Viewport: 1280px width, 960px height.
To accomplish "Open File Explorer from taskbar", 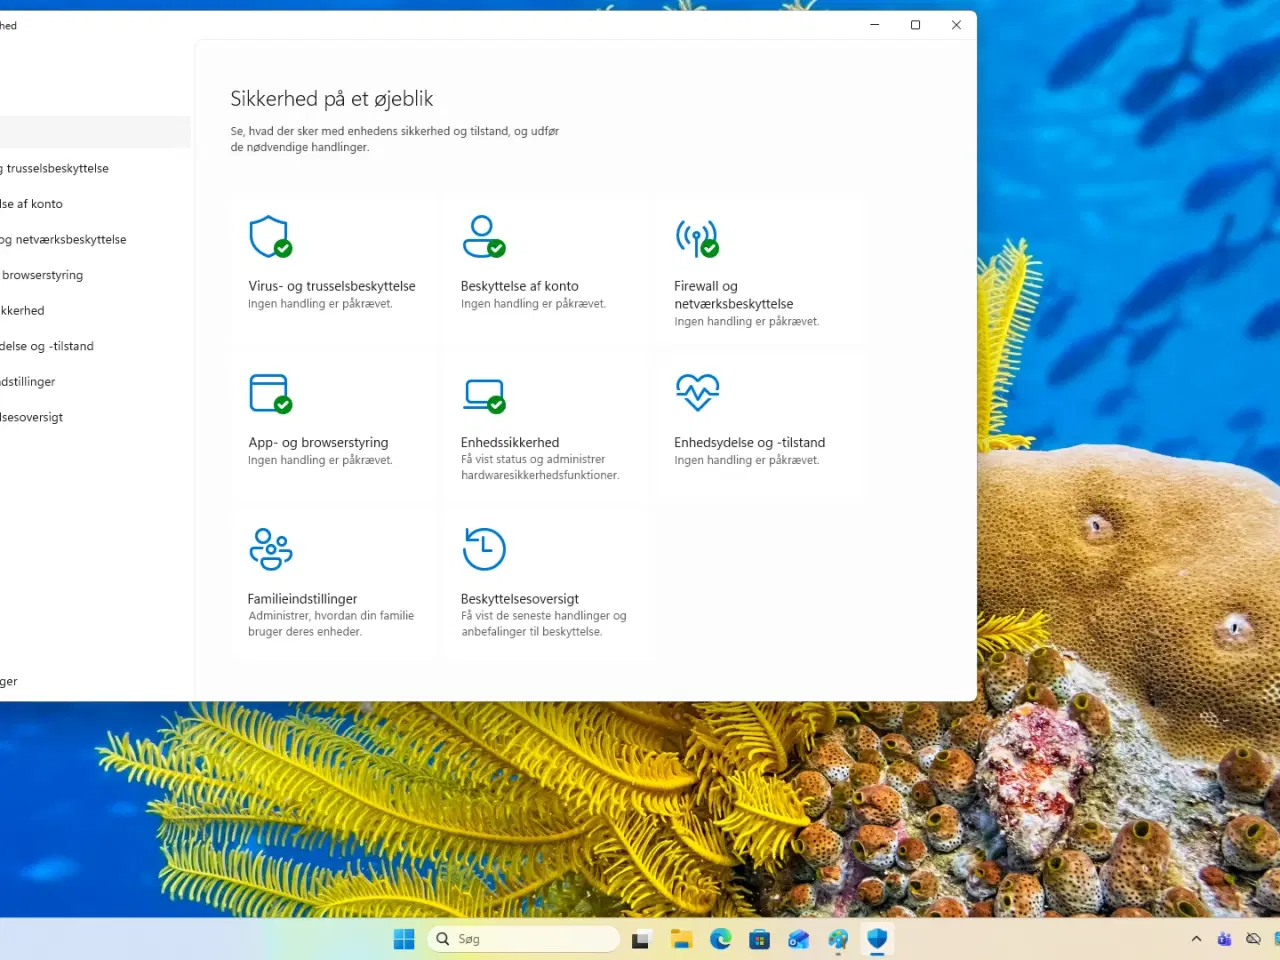I will click(x=681, y=939).
